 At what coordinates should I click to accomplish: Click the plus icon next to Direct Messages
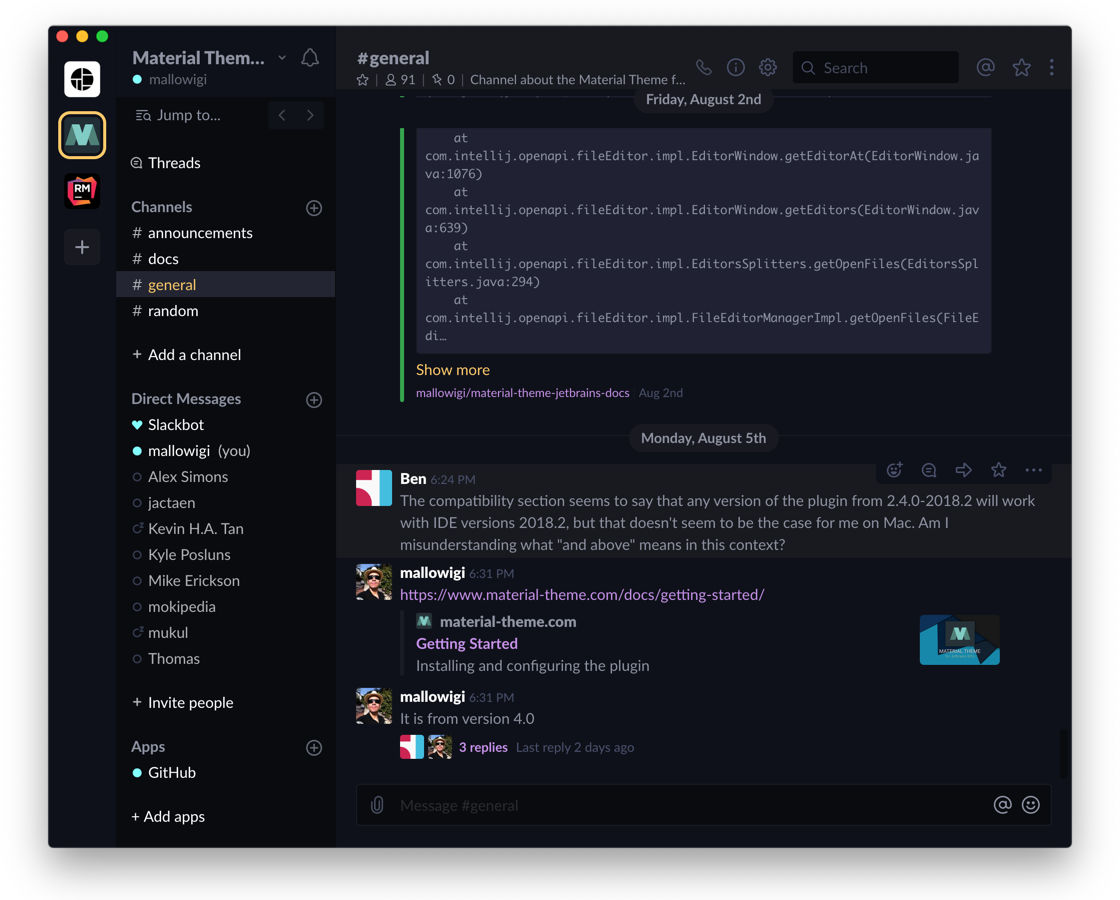(314, 399)
